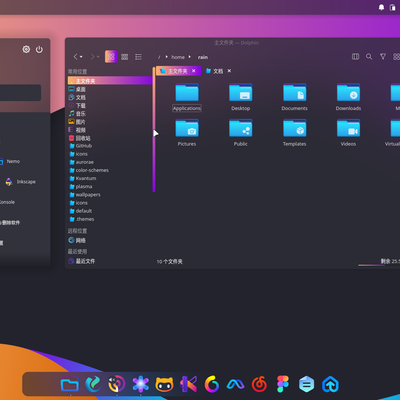The width and height of the screenshot is (400, 400).
Task: Open the Kvantum bookmark in sidebar
Action: click(x=110, y=178)
